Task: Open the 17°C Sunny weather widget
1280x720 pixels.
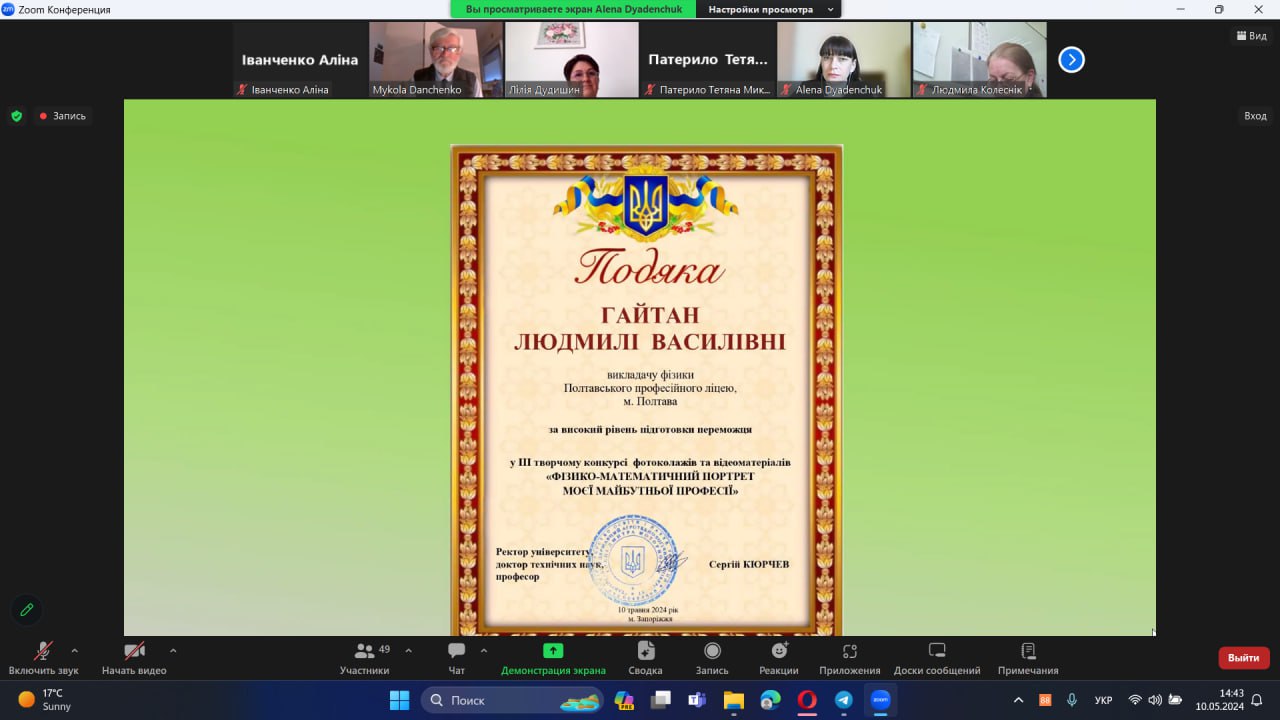Action: point(45,700)
